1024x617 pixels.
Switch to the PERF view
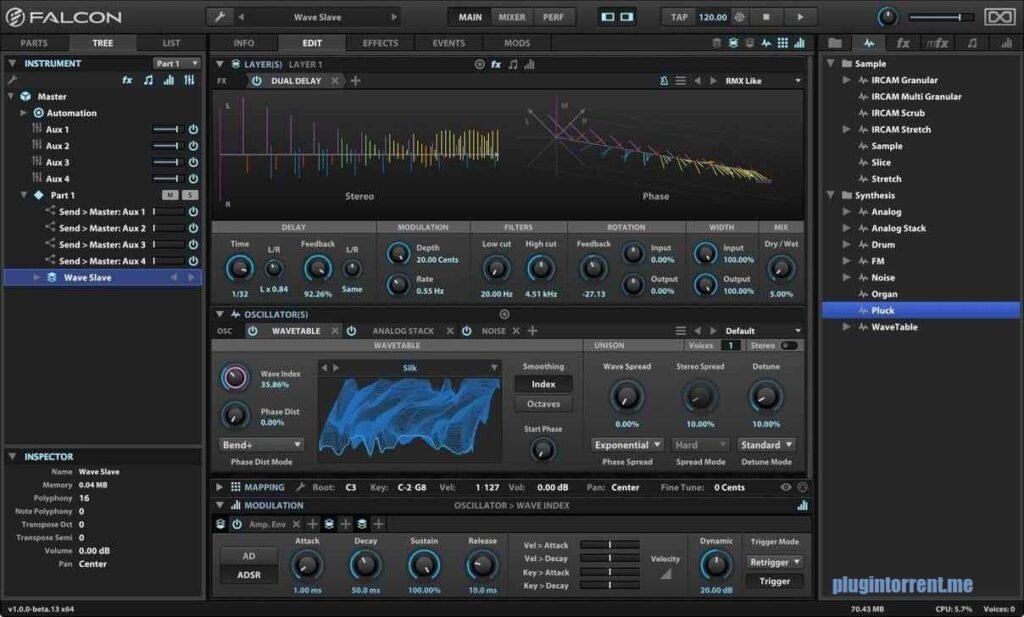click(553, 17)
